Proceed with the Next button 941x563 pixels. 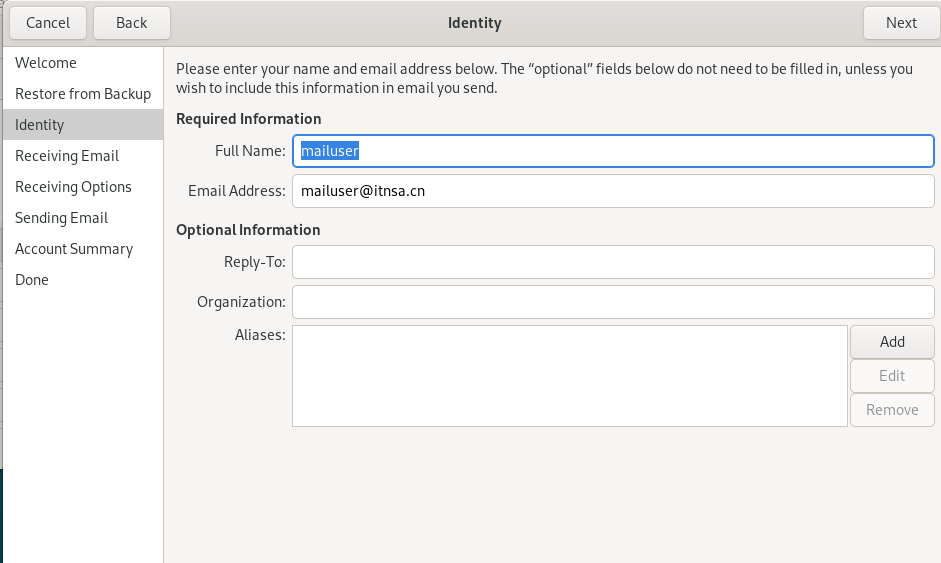pos(901,23)
